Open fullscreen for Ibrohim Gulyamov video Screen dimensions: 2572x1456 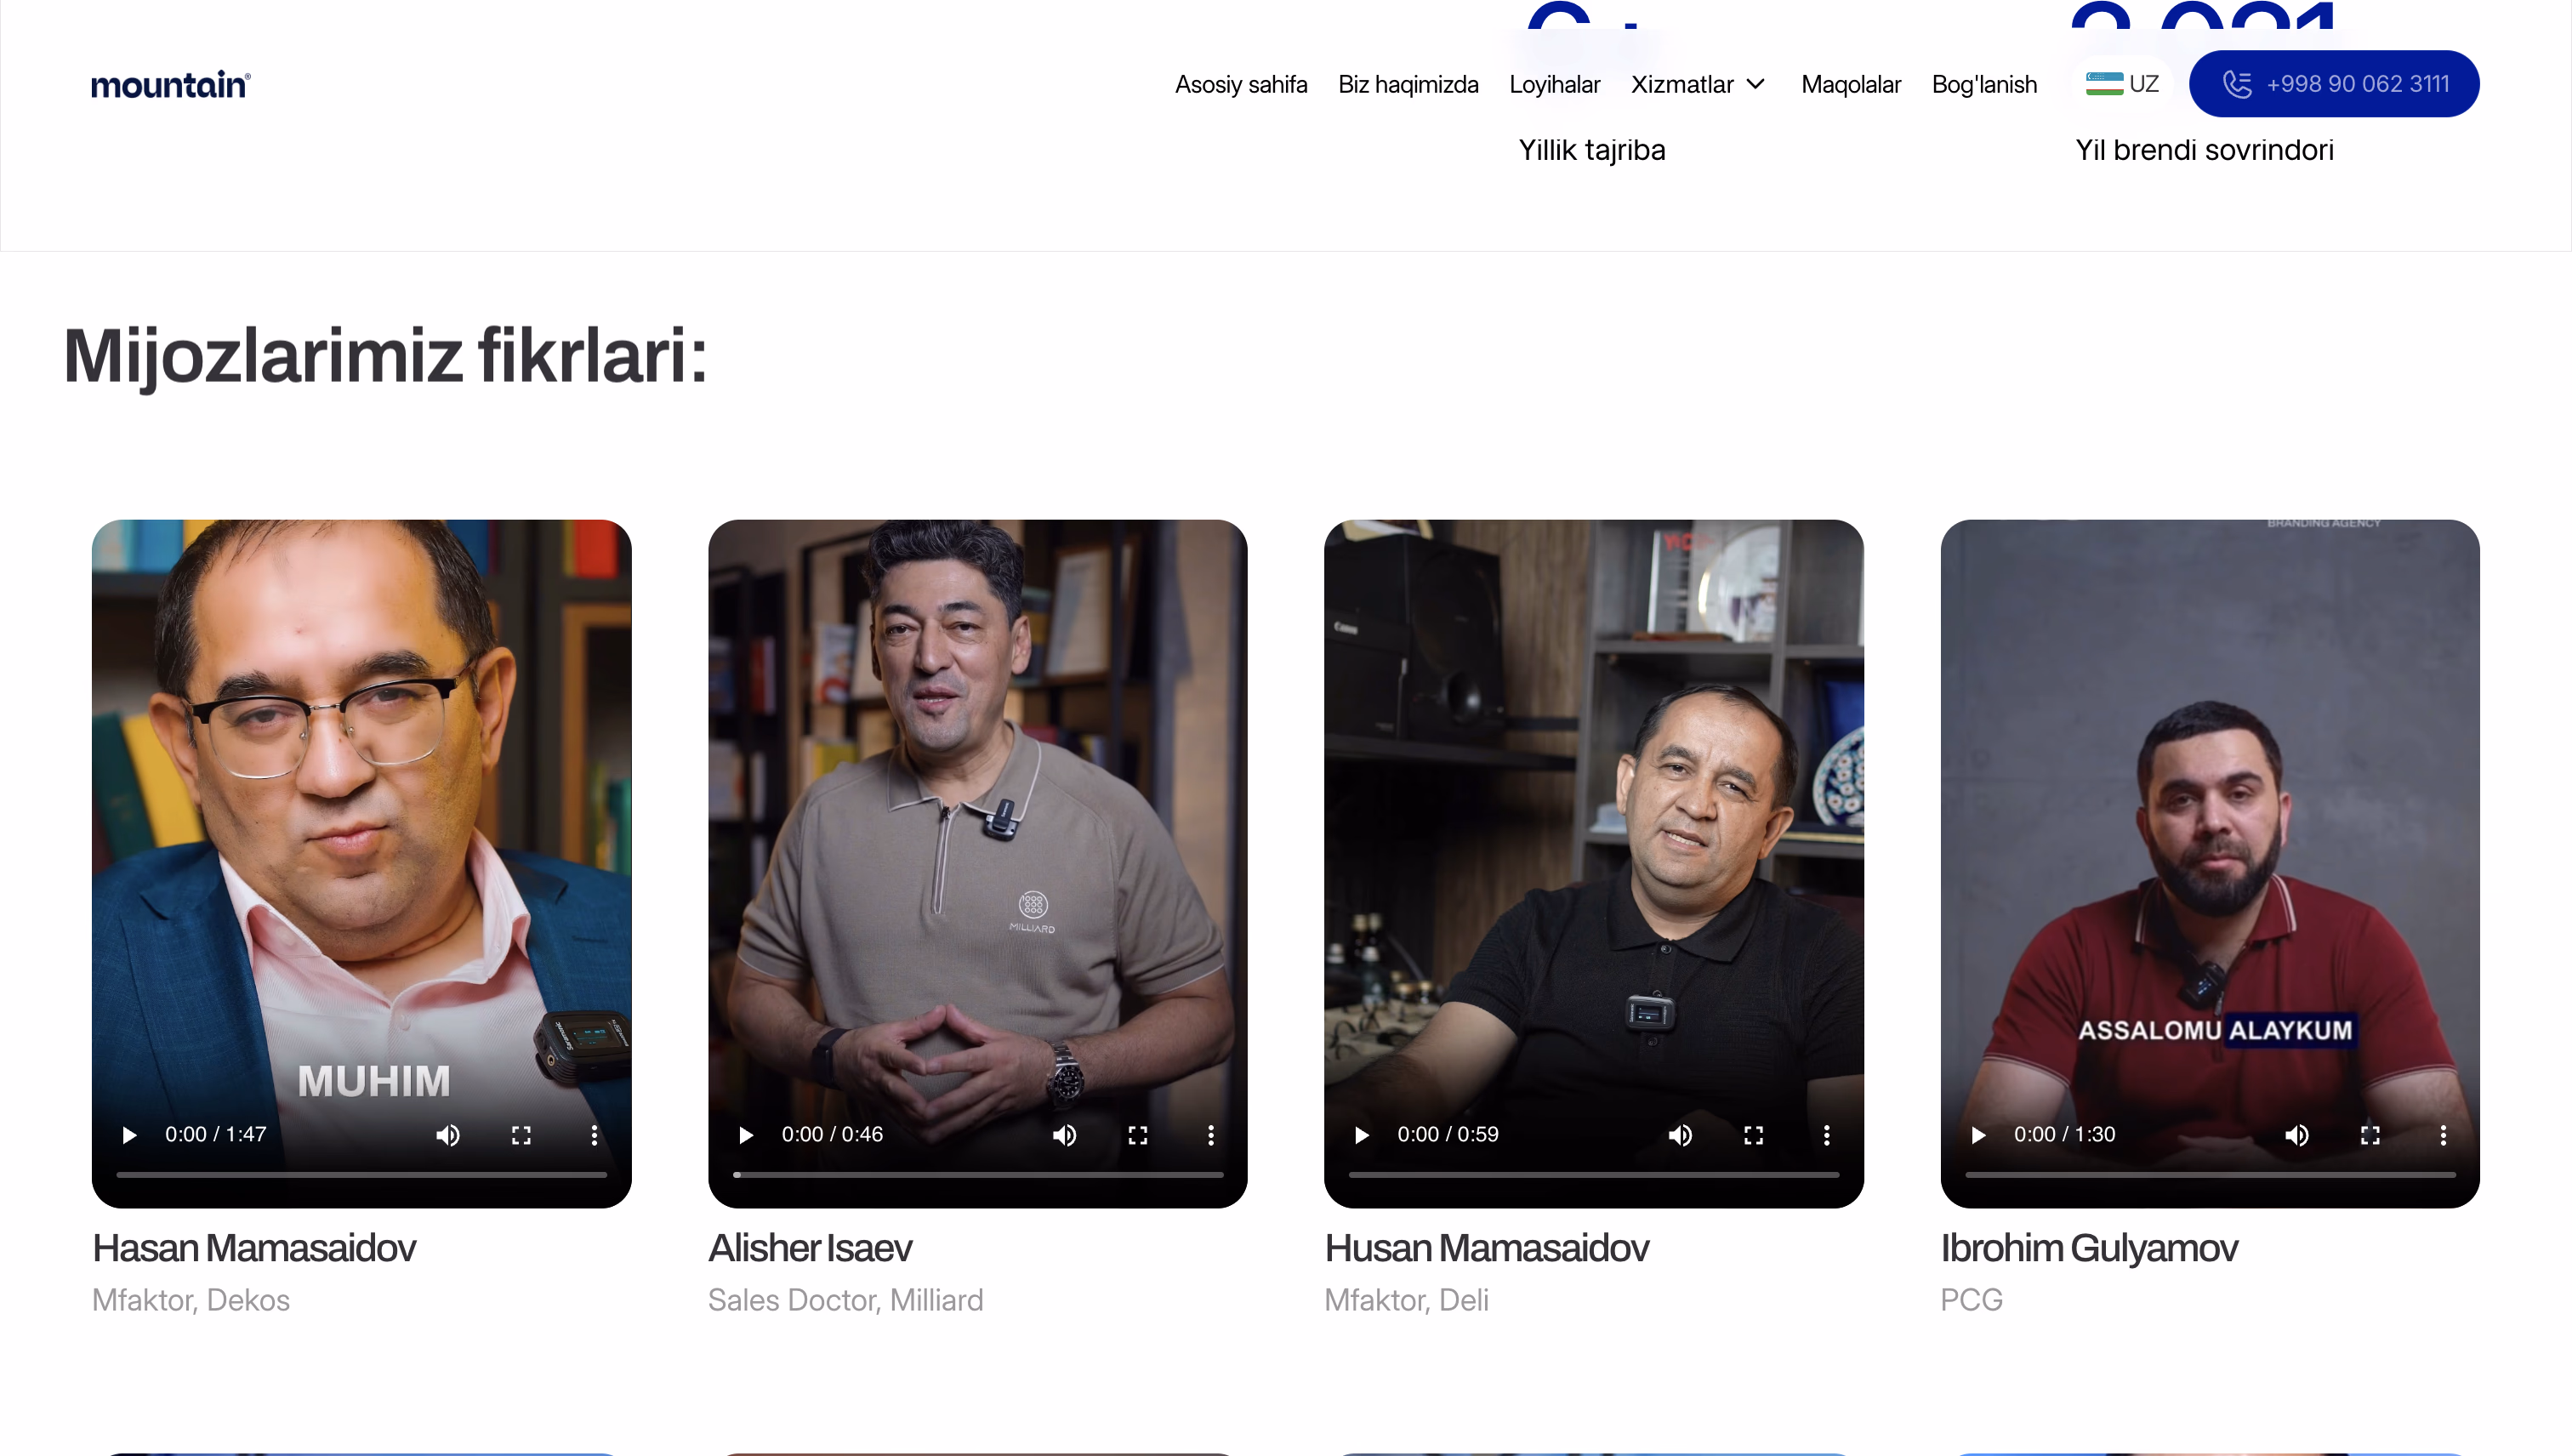(2370, 1135)
